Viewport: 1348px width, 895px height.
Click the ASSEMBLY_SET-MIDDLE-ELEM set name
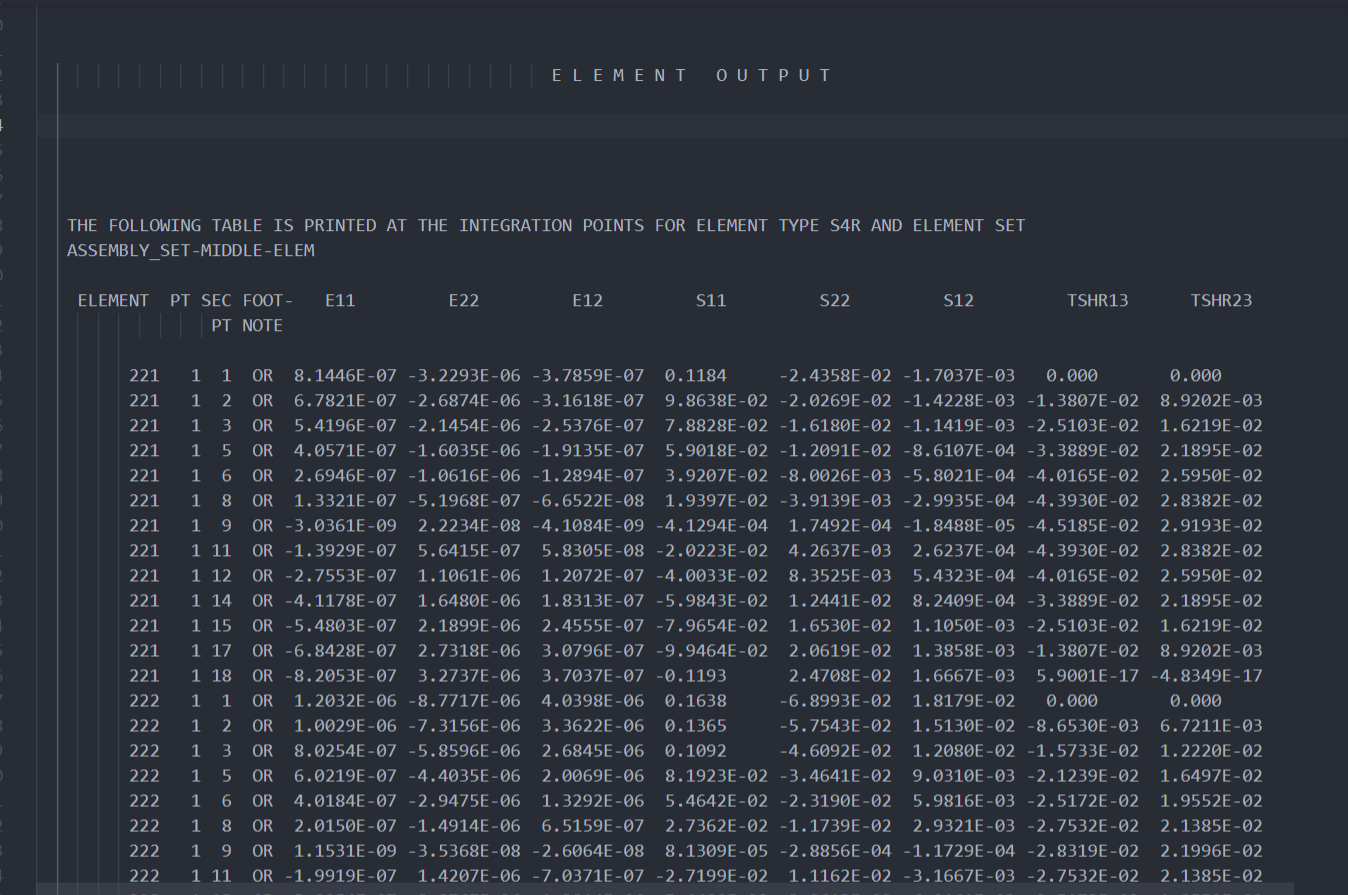(191, 250)
